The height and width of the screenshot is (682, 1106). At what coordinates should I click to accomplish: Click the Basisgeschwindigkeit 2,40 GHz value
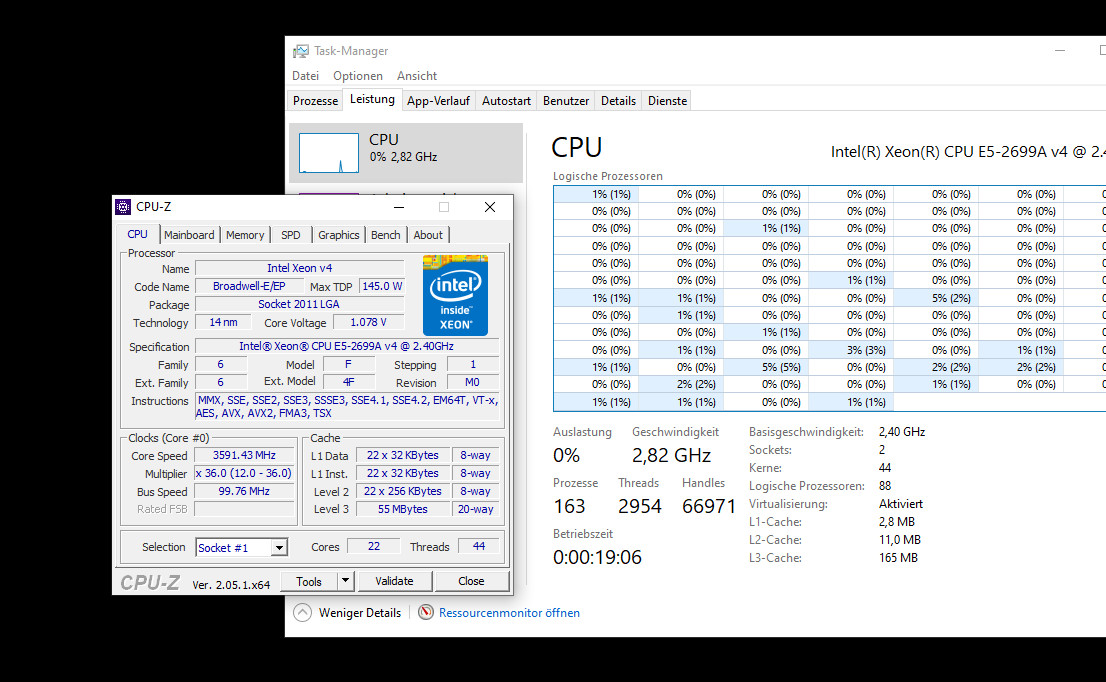point(901,432)
